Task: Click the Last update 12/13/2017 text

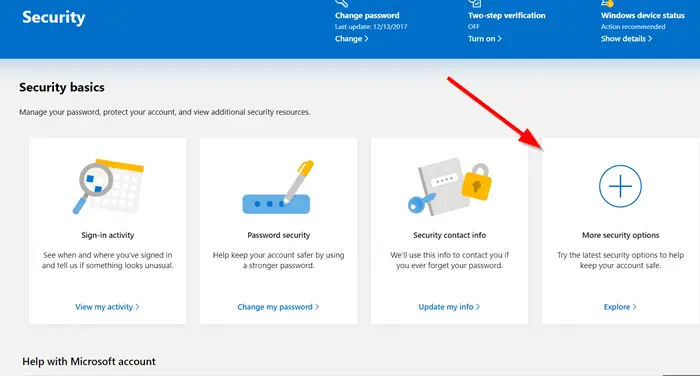Action: [371, 27]
